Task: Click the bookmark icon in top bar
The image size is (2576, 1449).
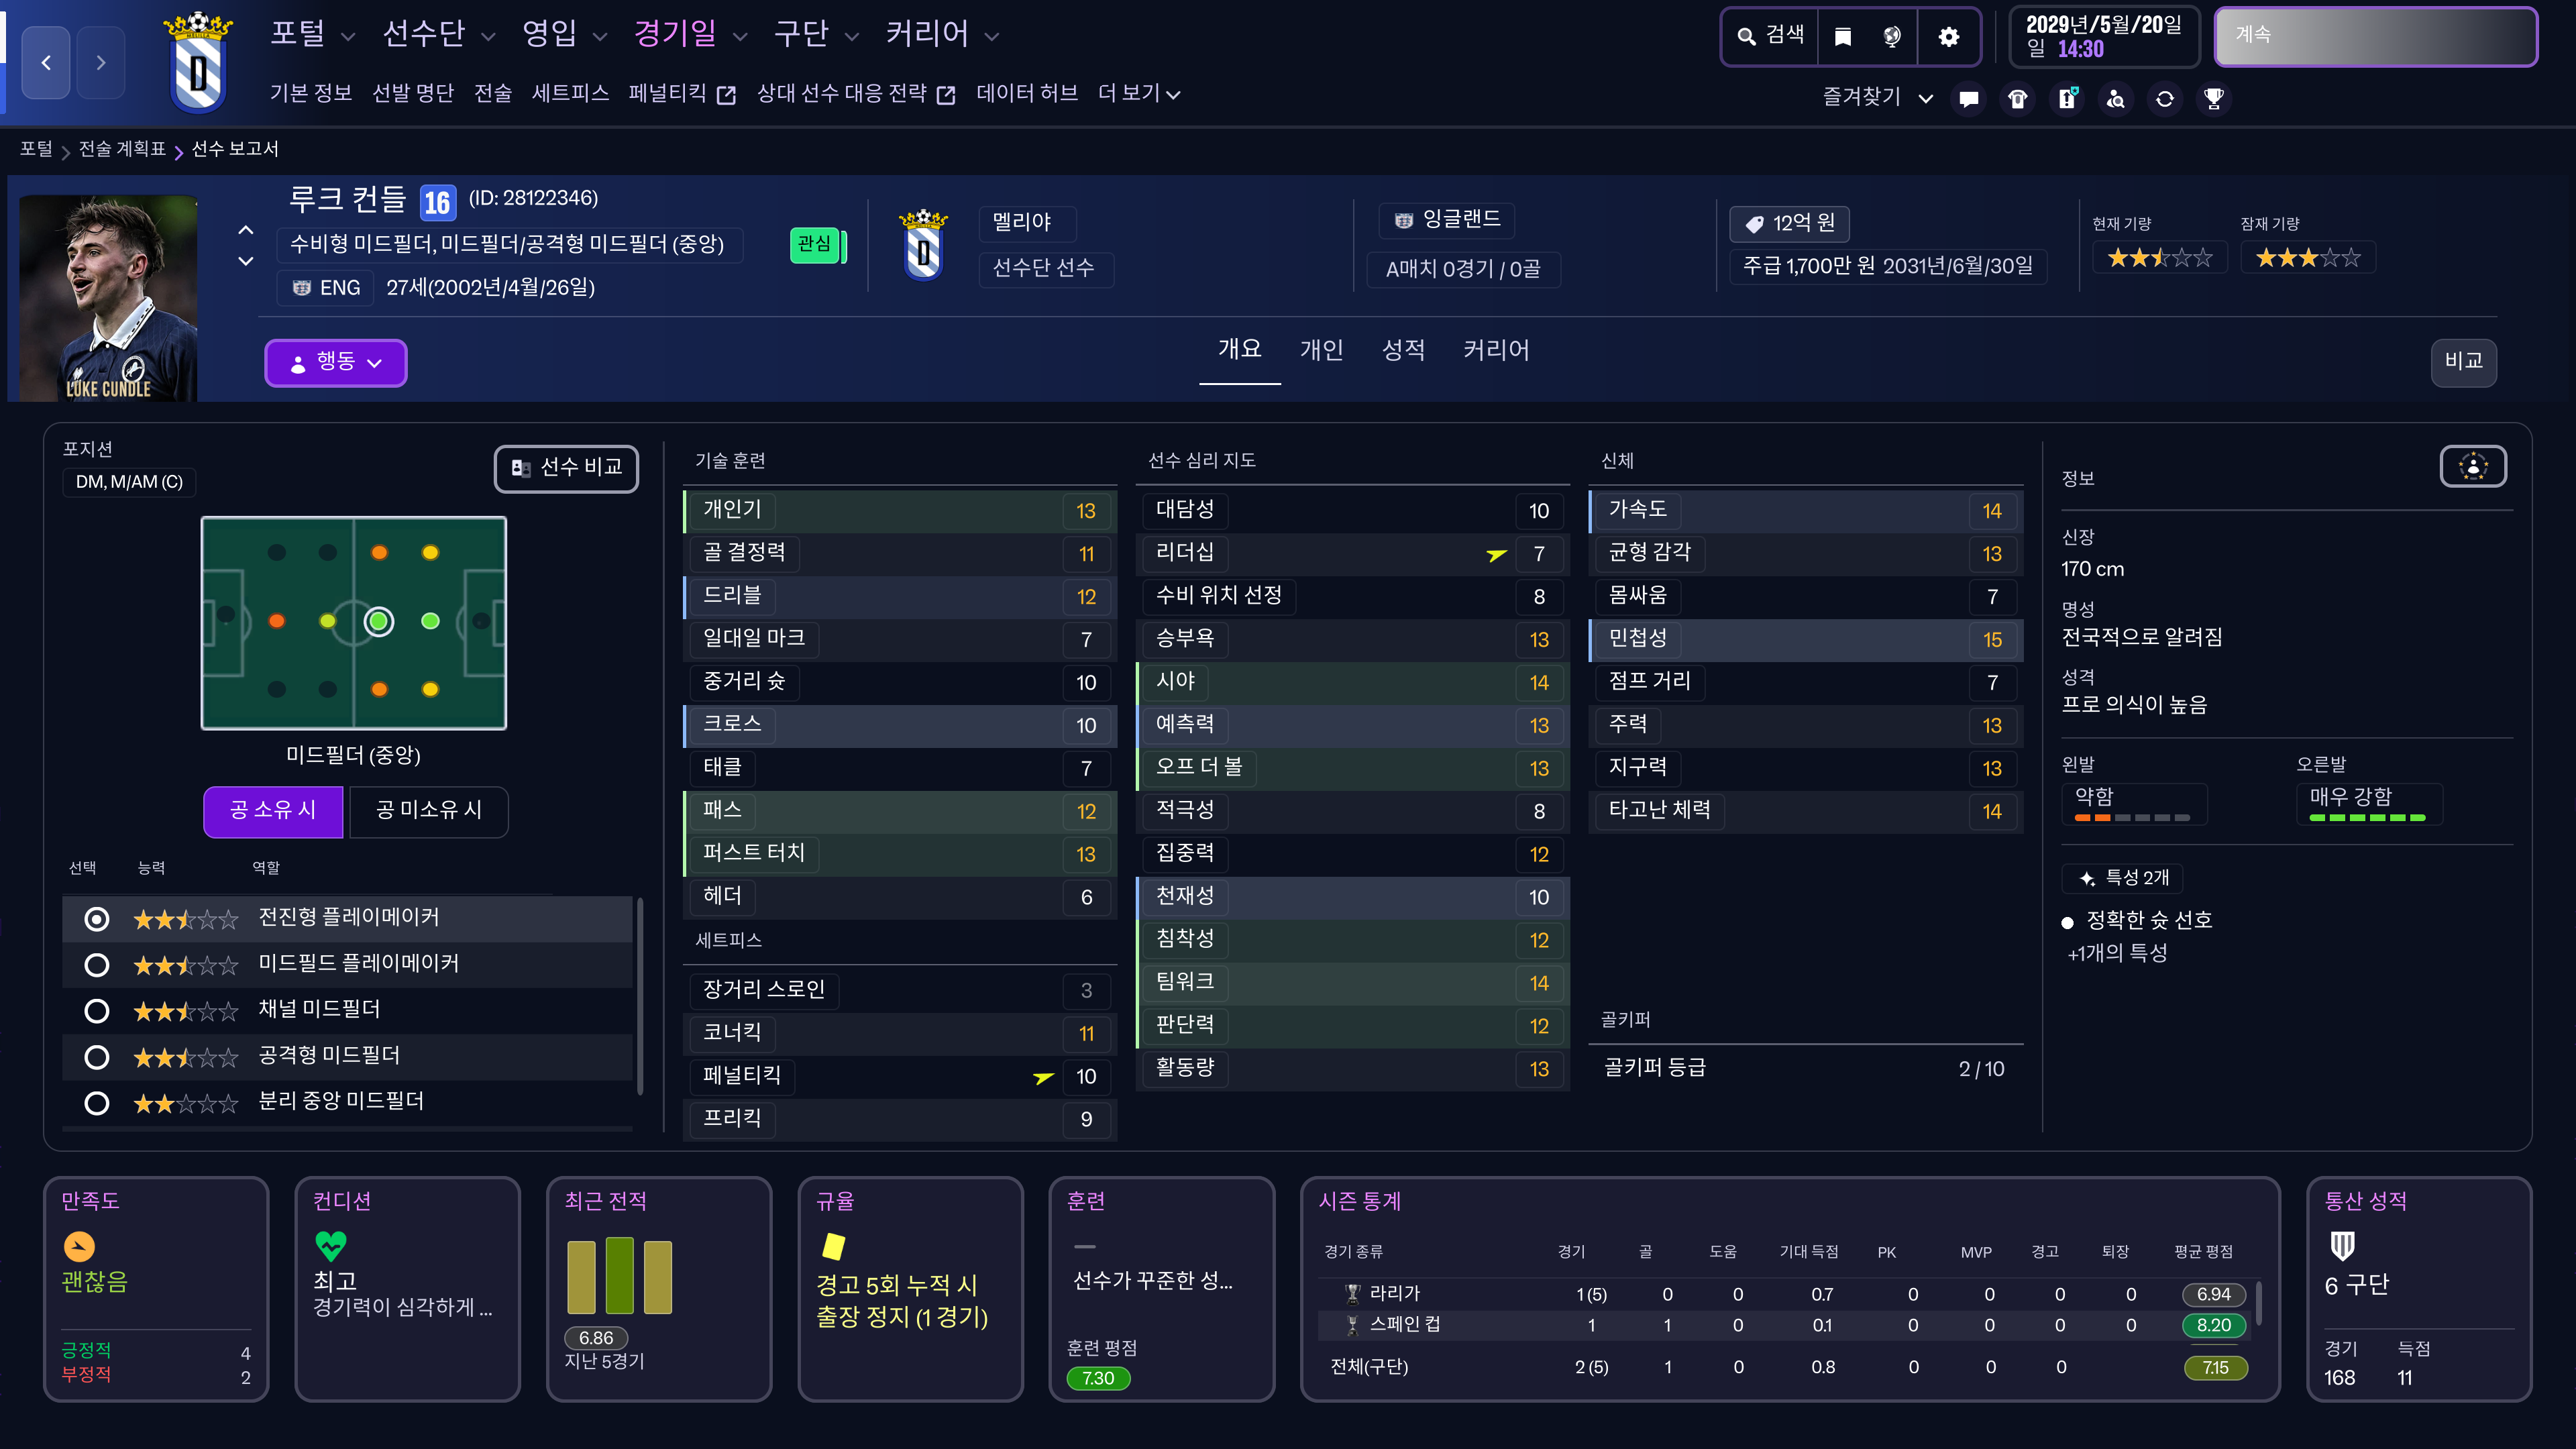Action: point(1842,37)
